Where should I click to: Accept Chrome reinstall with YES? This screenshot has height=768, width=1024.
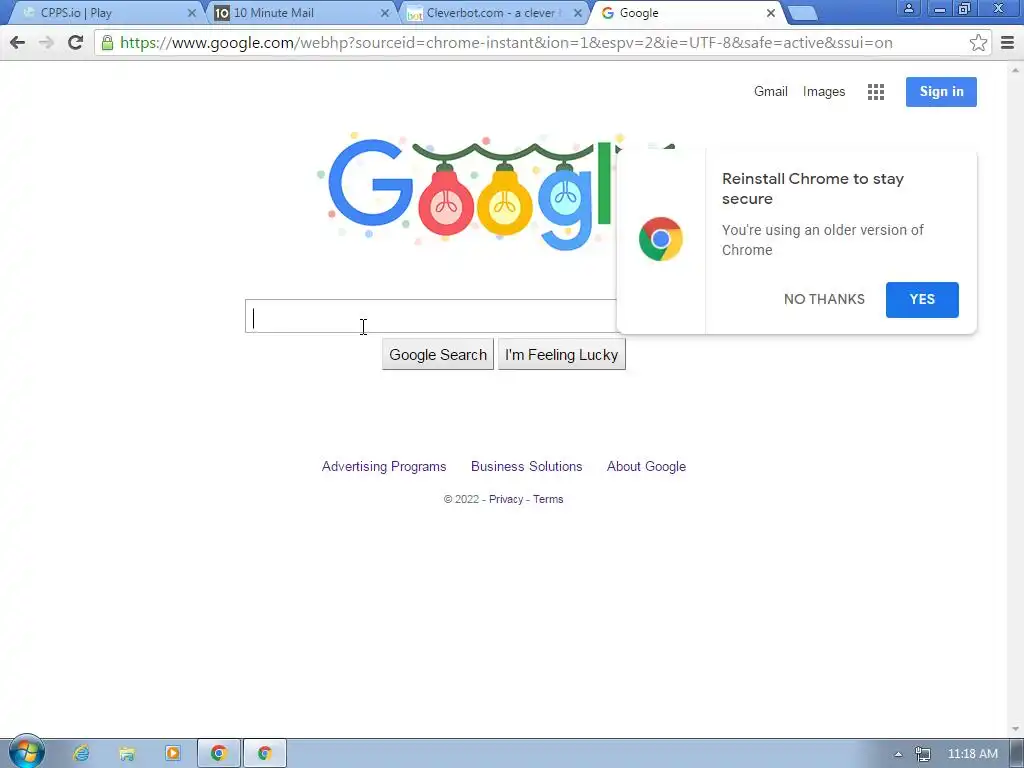922,300
